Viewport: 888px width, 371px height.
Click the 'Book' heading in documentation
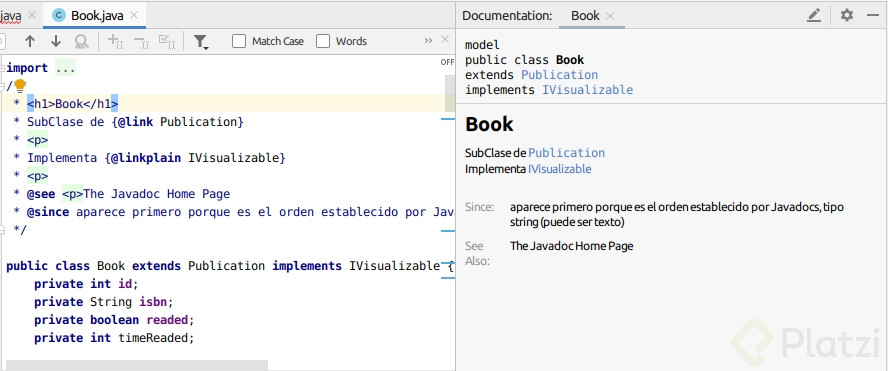tap(489, 124)
